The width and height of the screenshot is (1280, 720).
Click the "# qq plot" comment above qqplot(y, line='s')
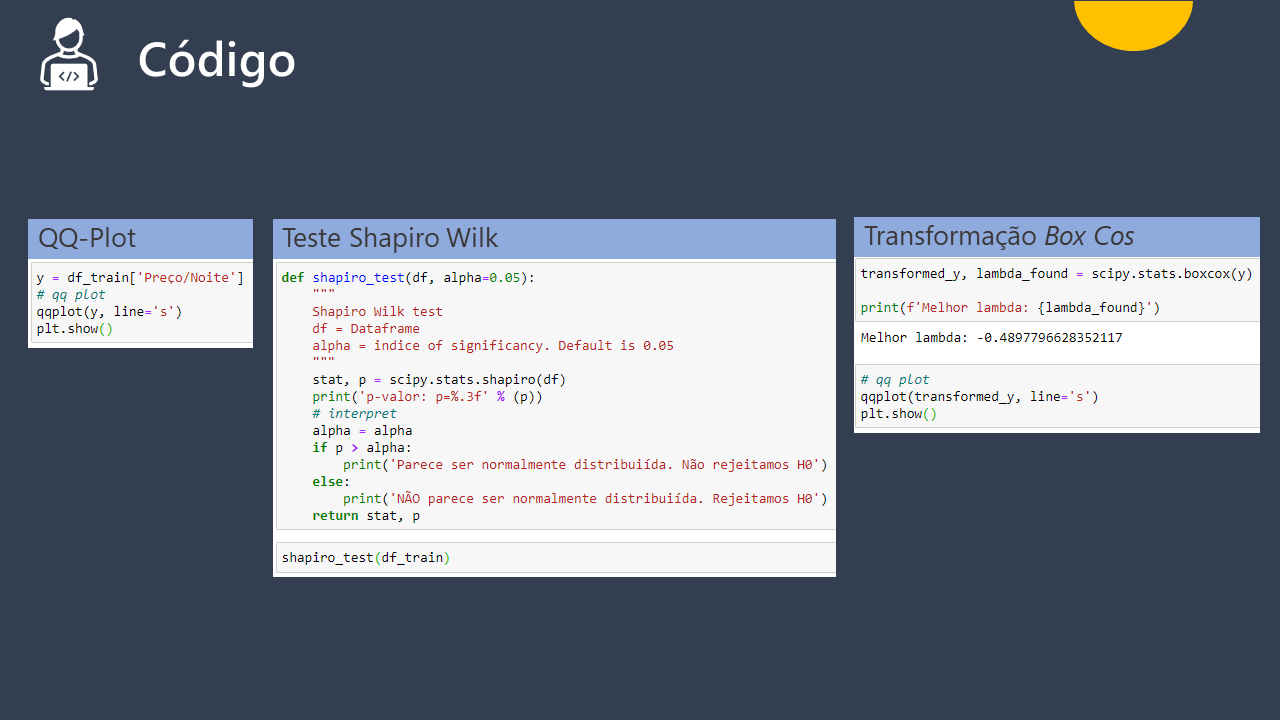(71, 295)
